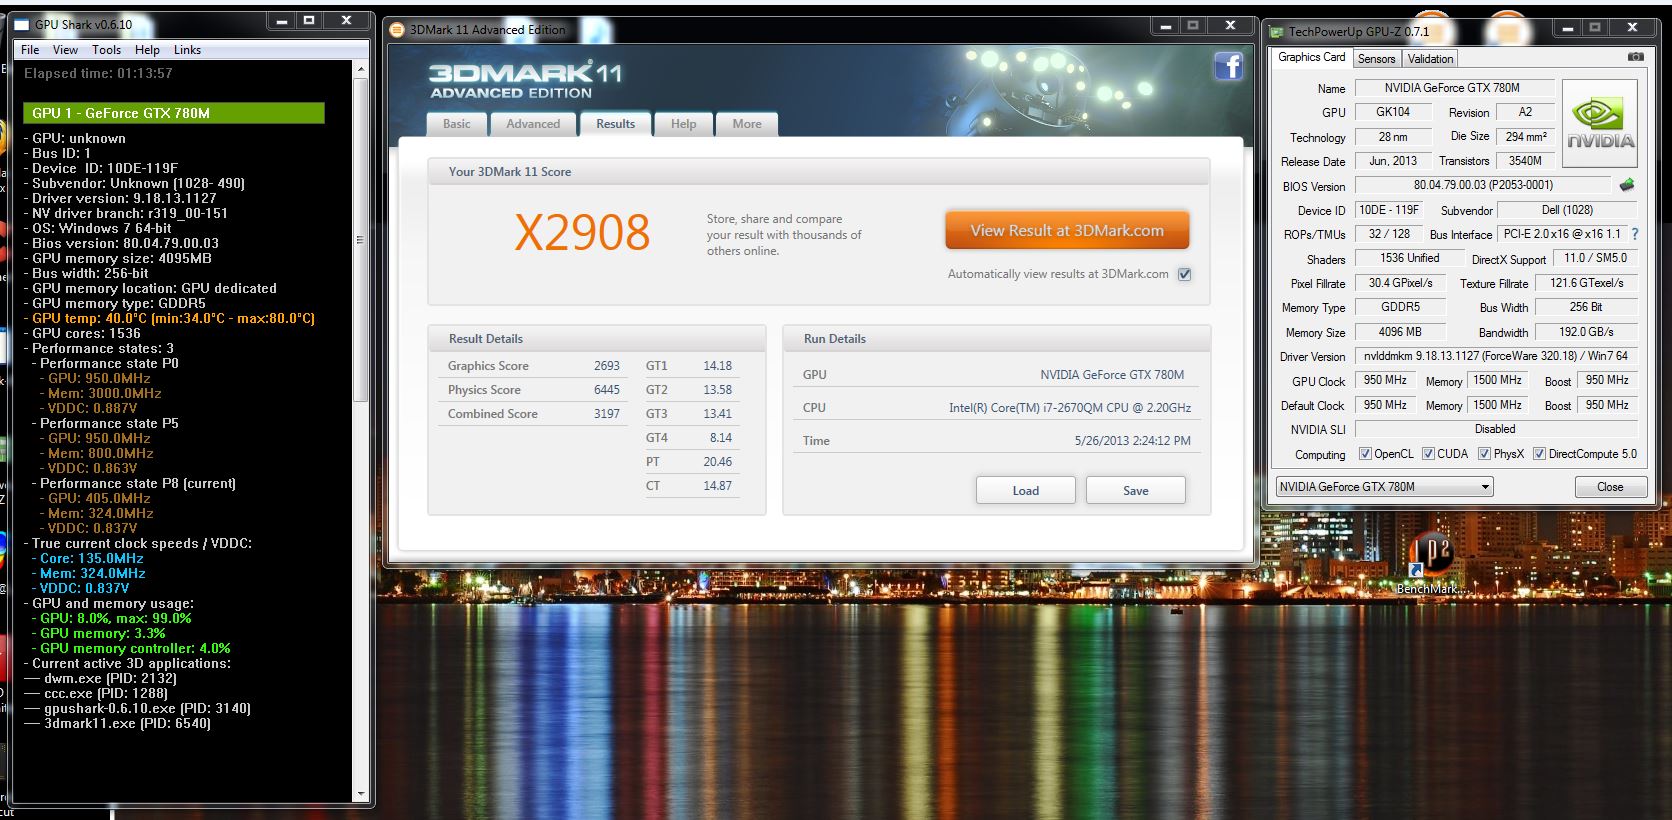Open the Help menu in GPU Shark
This screenshot has height=820, width=1672.
click(x=147, y=50)
